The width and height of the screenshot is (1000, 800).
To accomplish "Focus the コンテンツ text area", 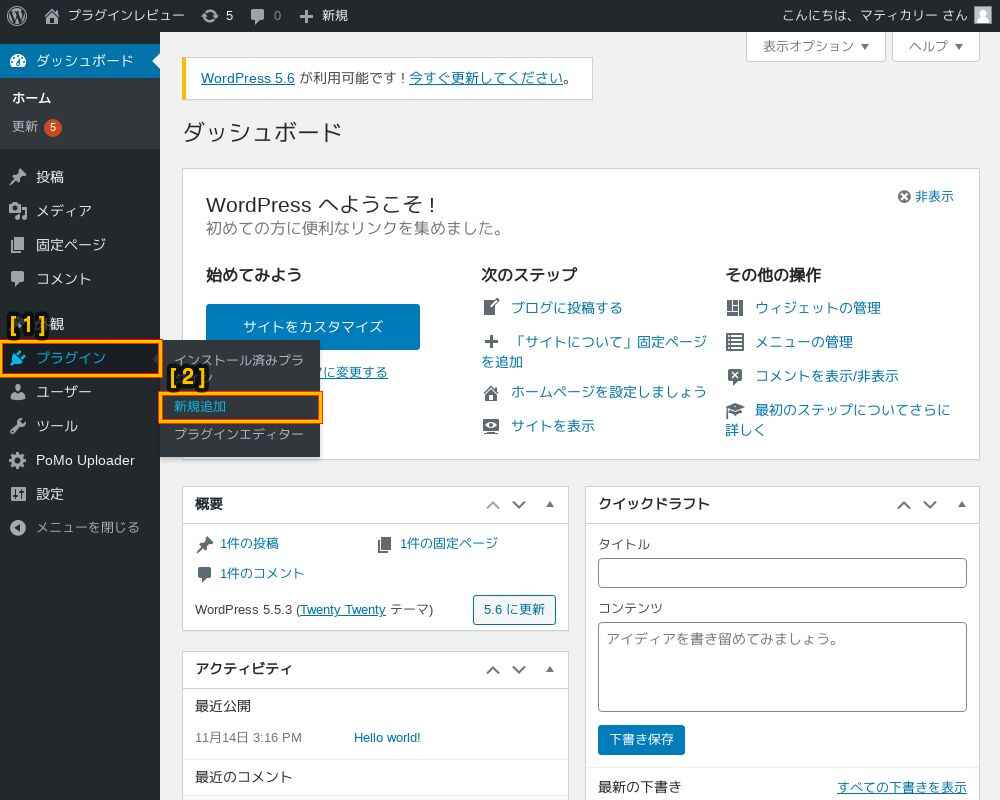I will click(782, 667).
